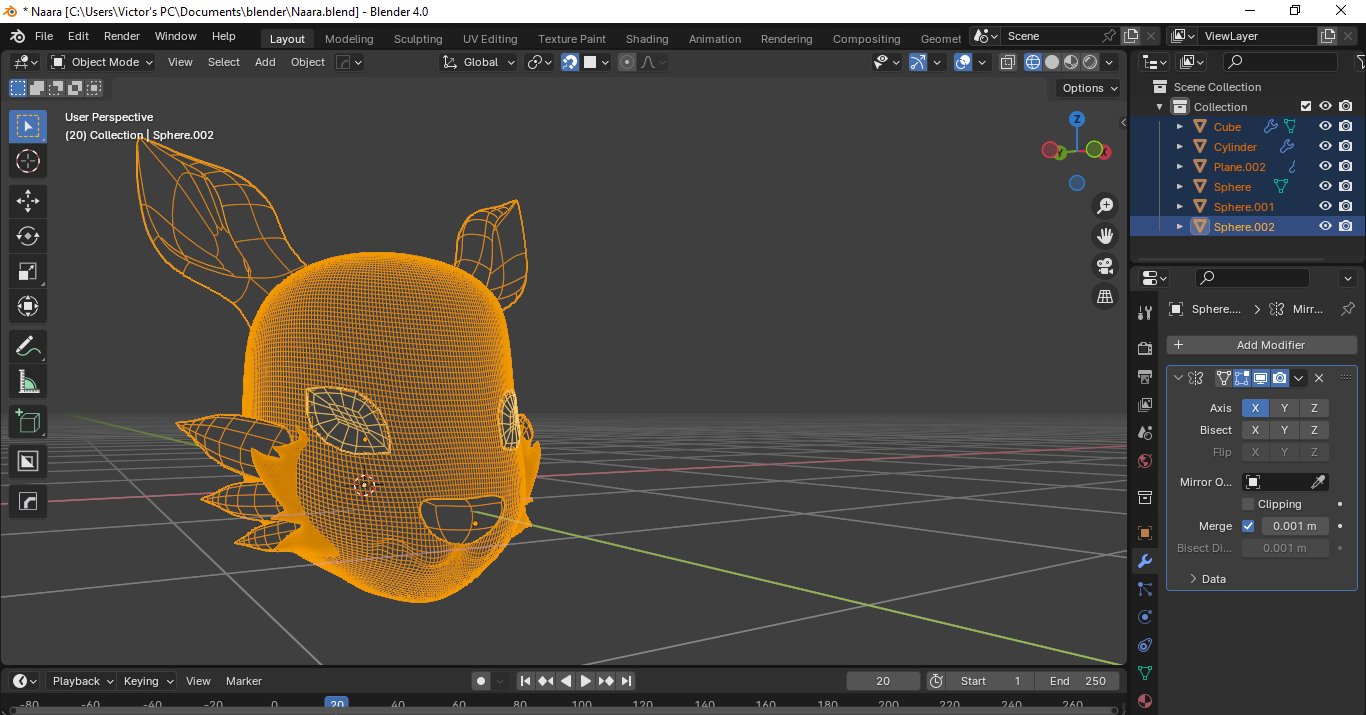Open the Output properties tab
Image resolution: width=1366 pixels, height=715 pixels.
coord(1145,376)
